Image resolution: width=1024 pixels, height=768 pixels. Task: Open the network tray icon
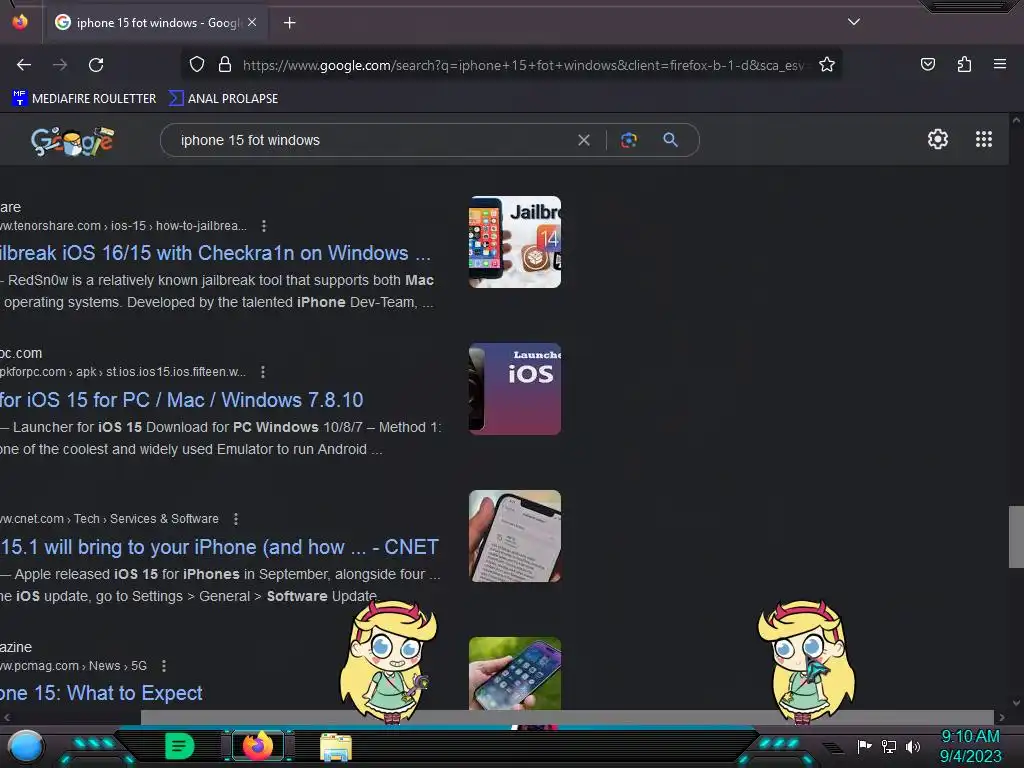coord(888,746)
